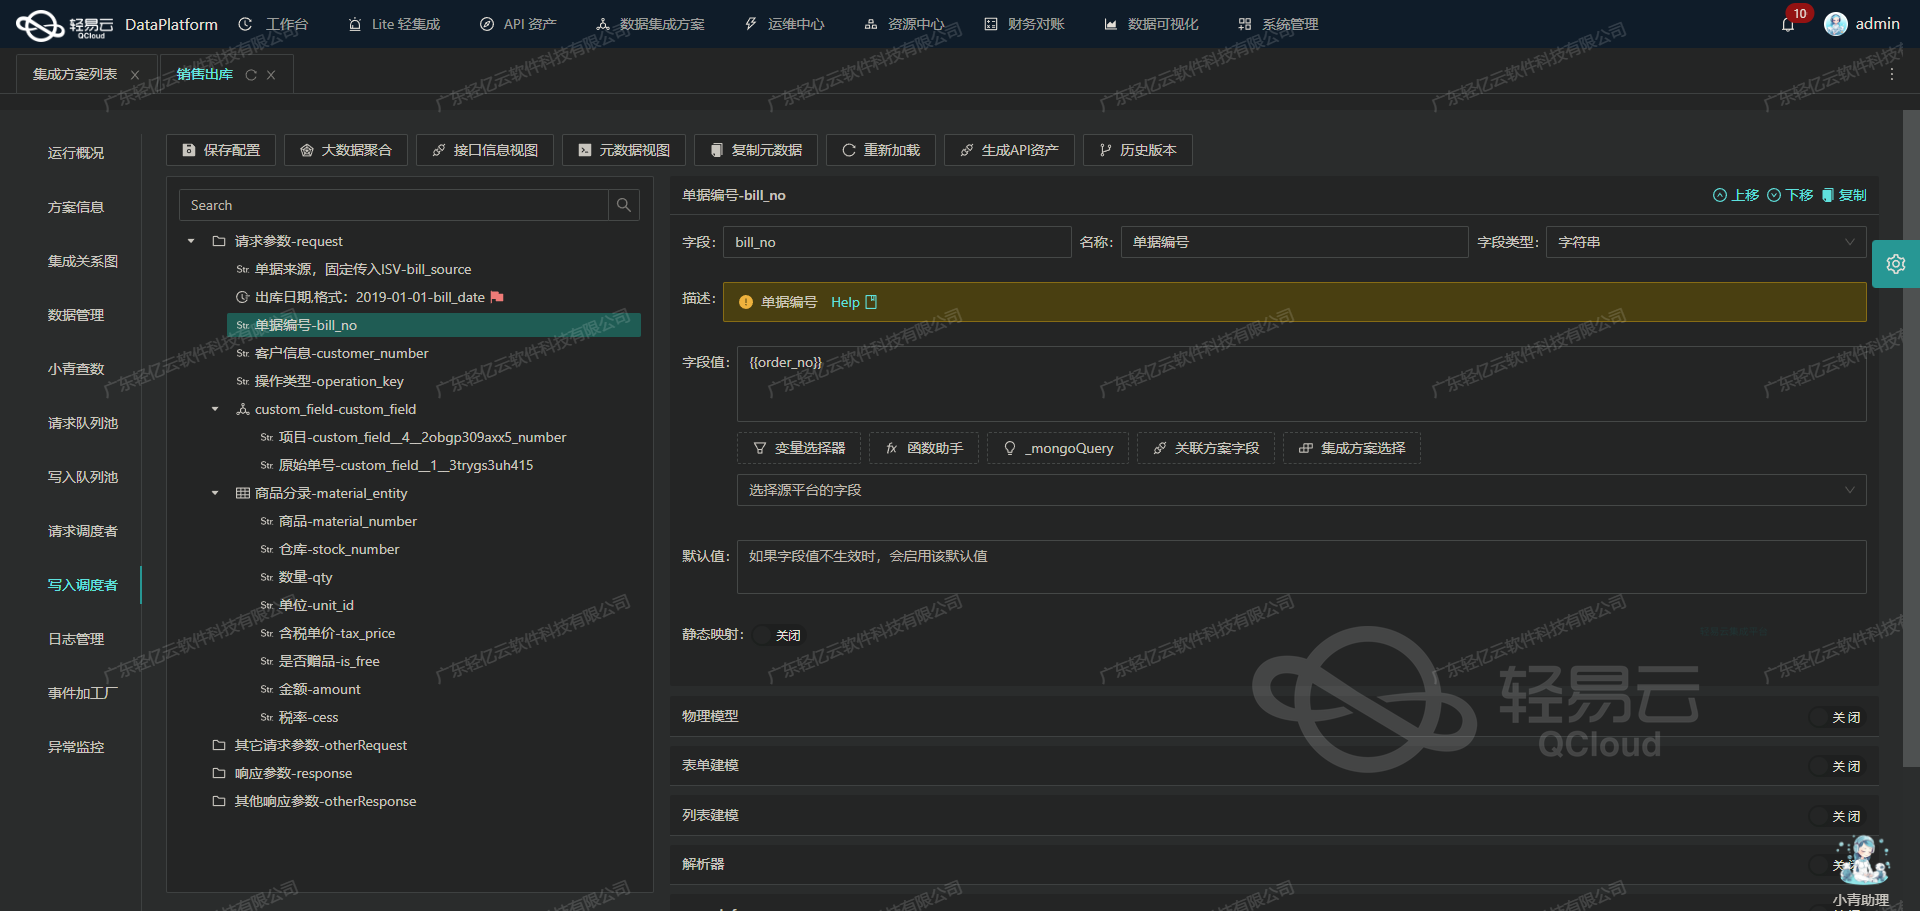This screenshot has height=911, width=1920.
Task: Close the 销售出库 tab
Action: pos(271,75)
